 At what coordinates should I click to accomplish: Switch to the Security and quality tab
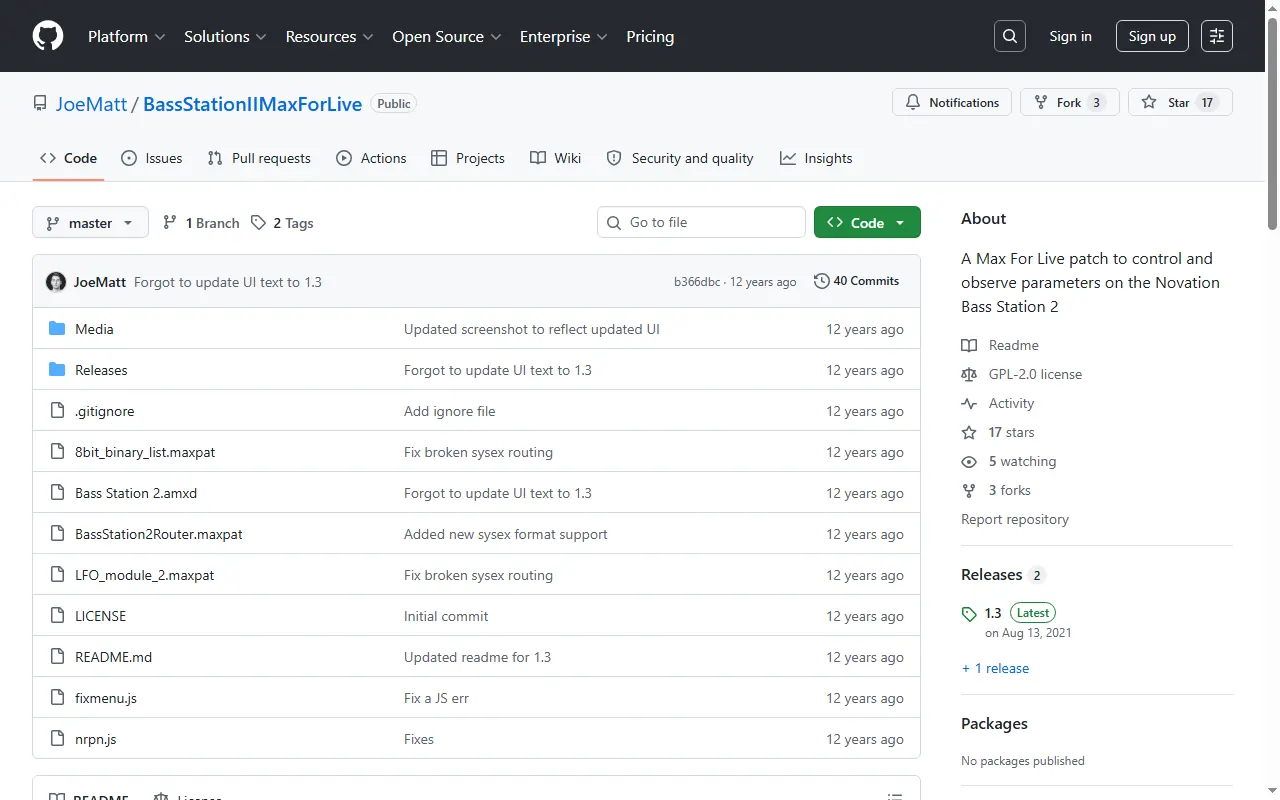point(680,158)
